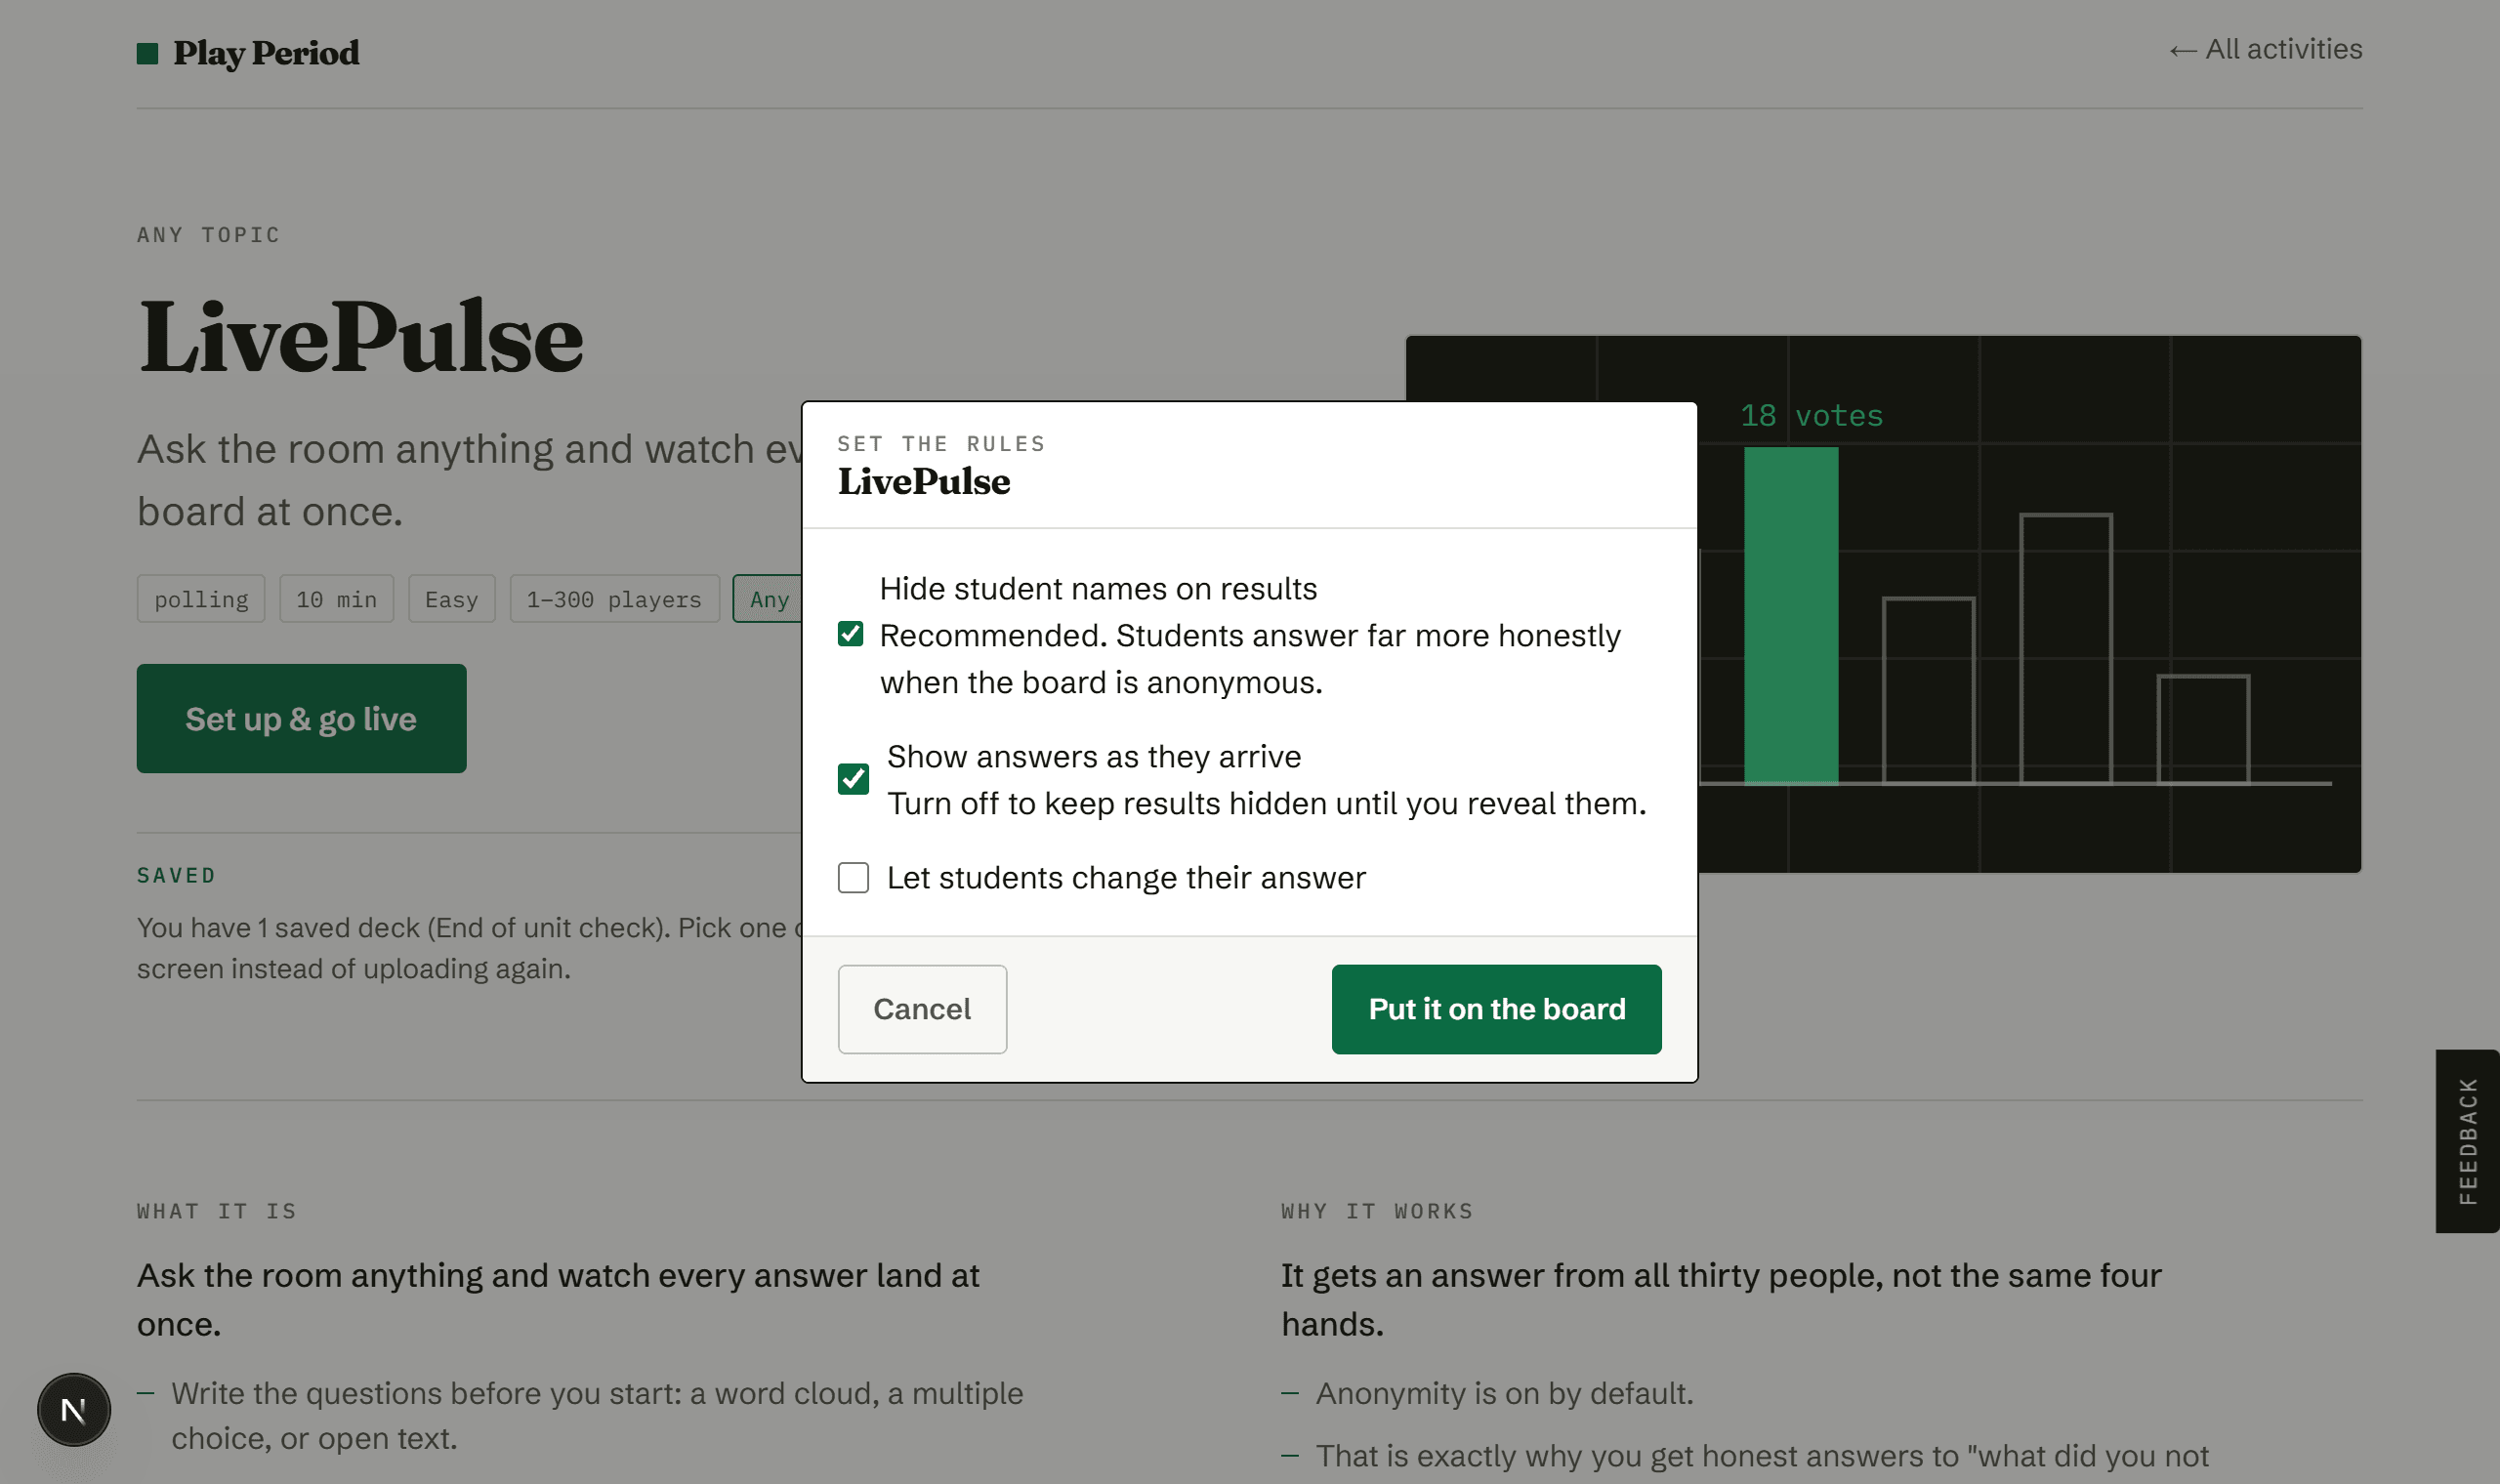Select the 10 min tag
This screenshot has width=2500, height=1484.
tap(336, 599)
